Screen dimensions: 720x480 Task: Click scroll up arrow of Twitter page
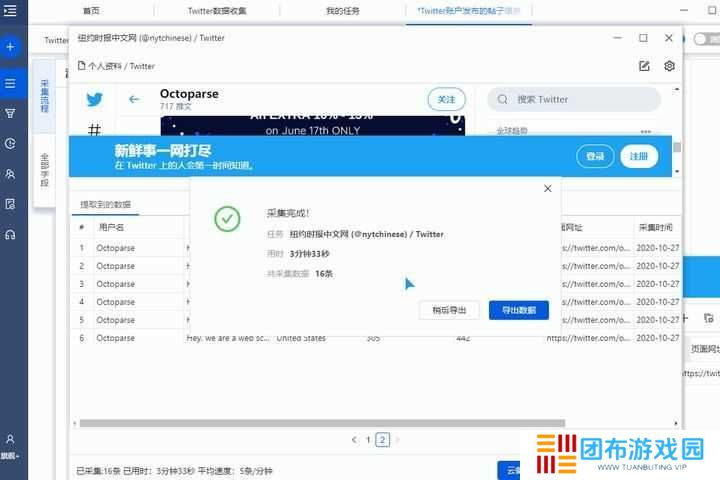tap(676, 90)
